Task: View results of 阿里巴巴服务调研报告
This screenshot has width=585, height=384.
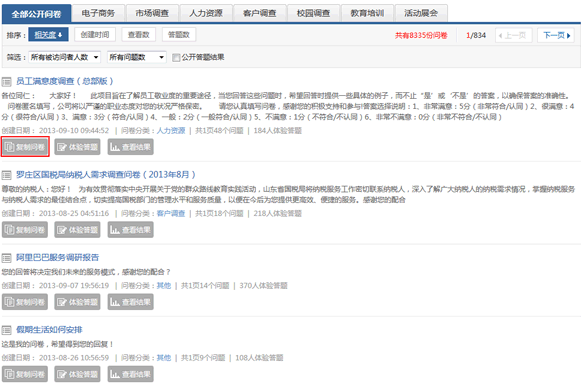Action: [131, 302]
